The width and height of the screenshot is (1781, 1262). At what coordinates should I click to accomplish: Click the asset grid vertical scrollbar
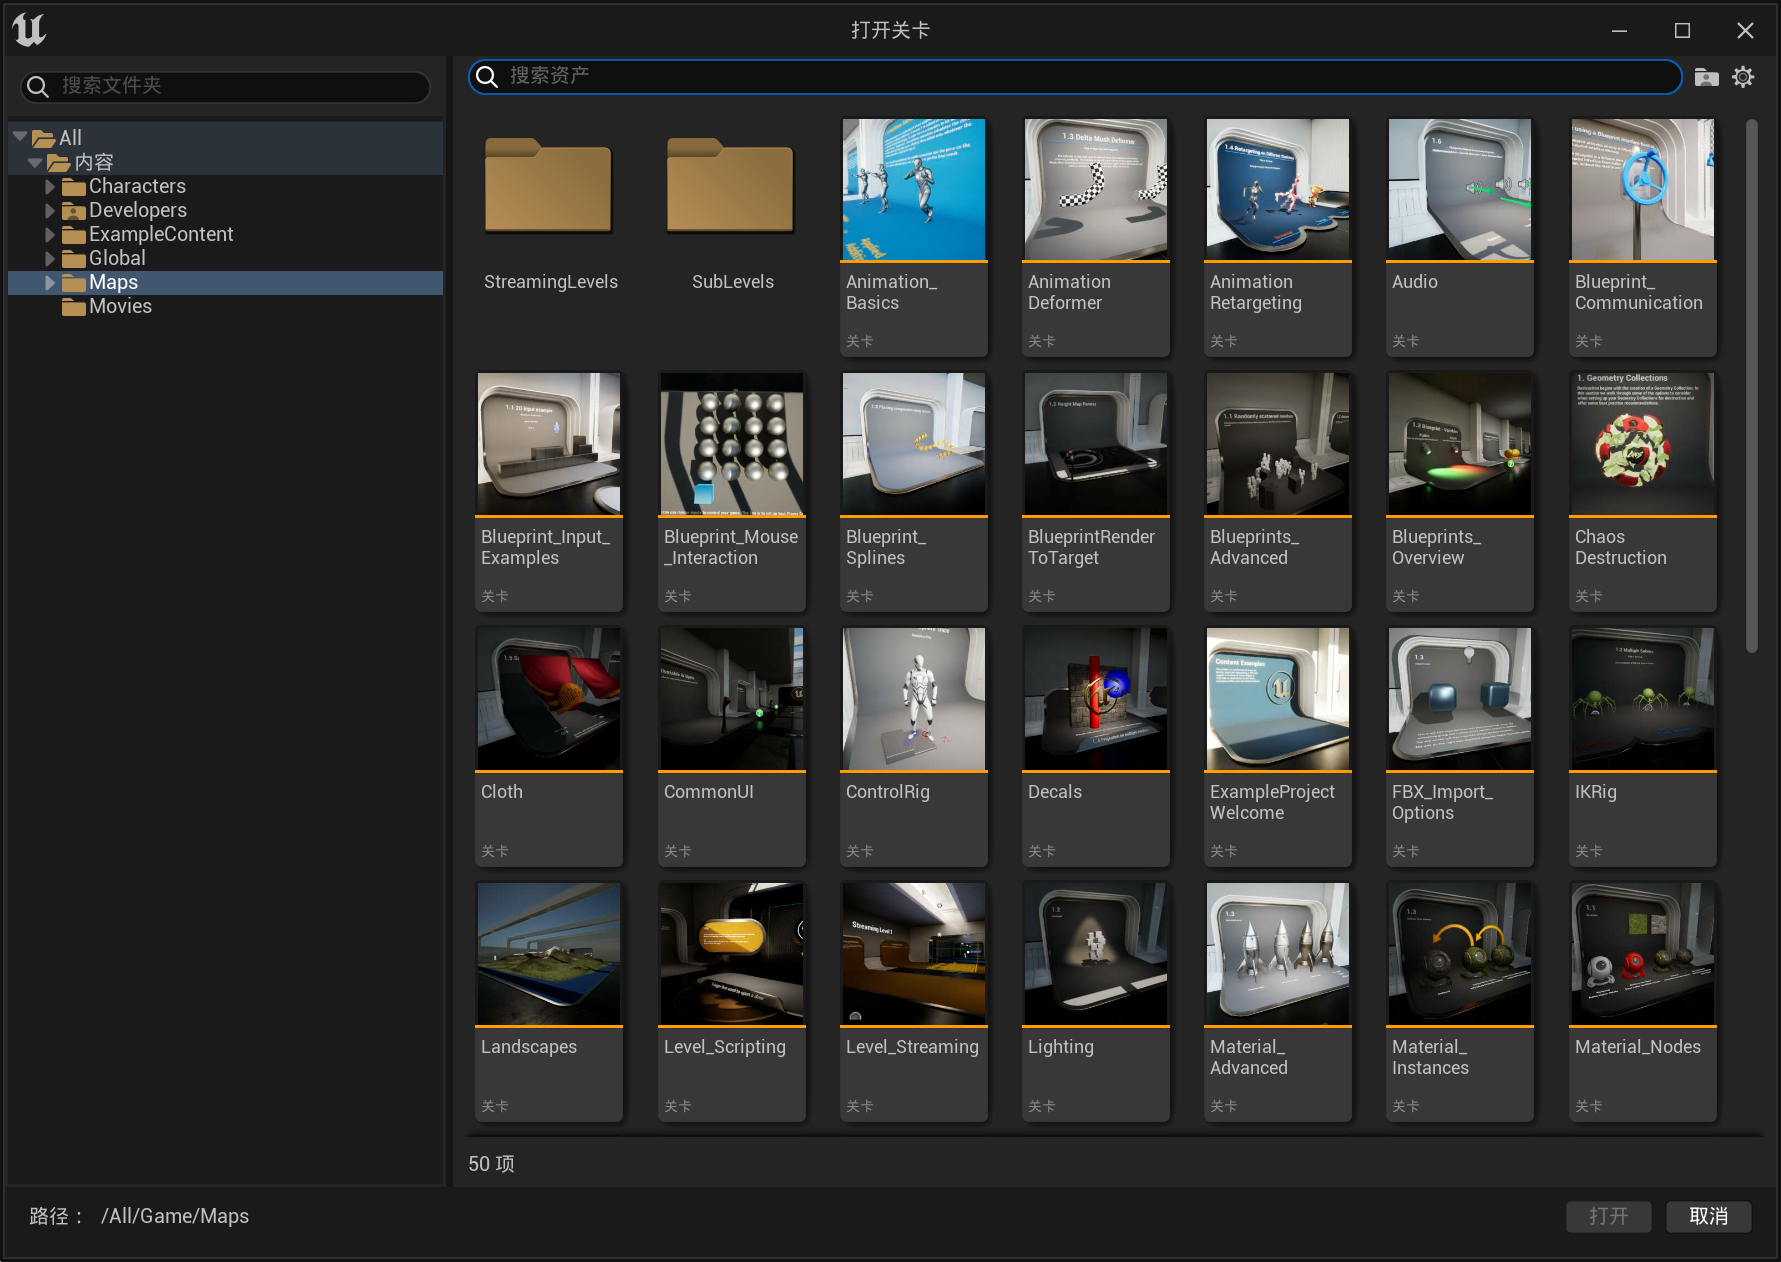pos(1752,386)
